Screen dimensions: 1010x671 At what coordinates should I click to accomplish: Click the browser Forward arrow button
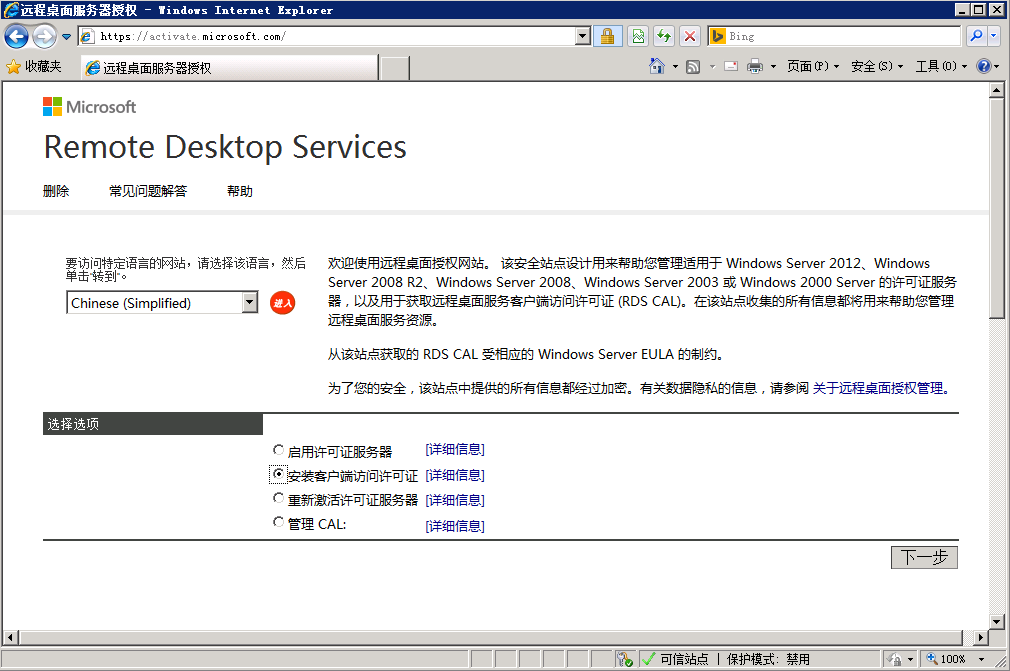pos(44,36)
